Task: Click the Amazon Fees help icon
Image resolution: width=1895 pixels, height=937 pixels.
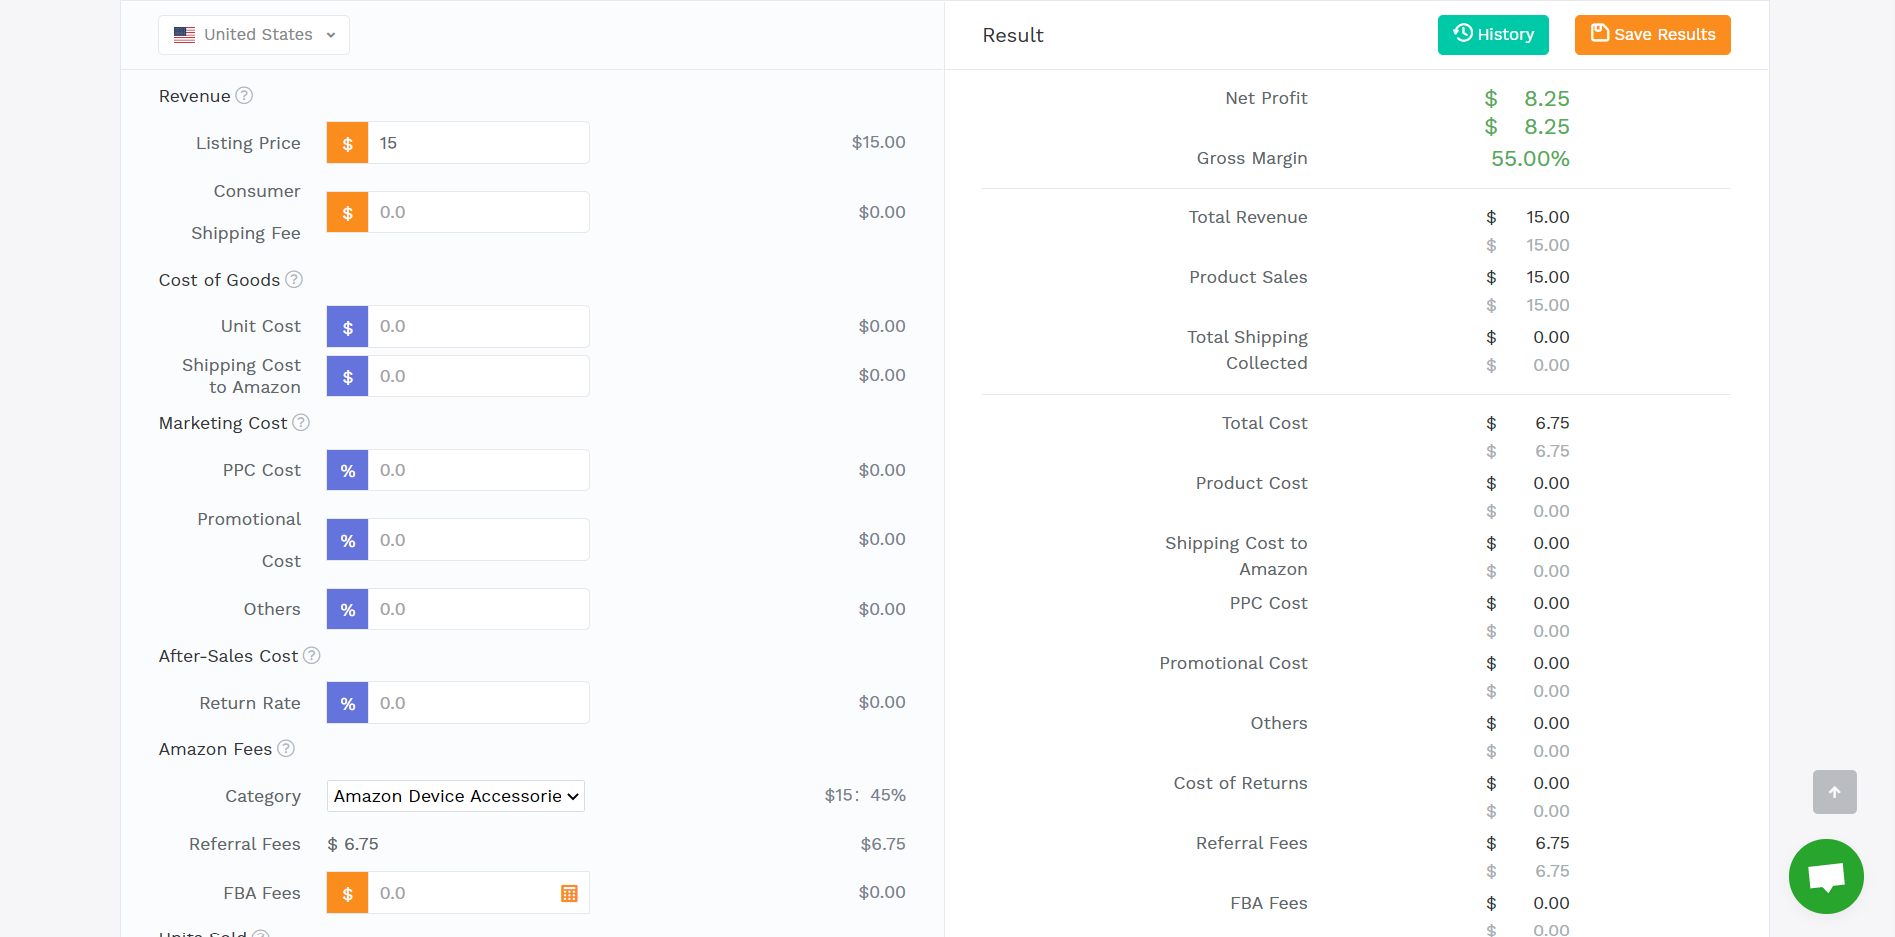Action: [286, 749]
